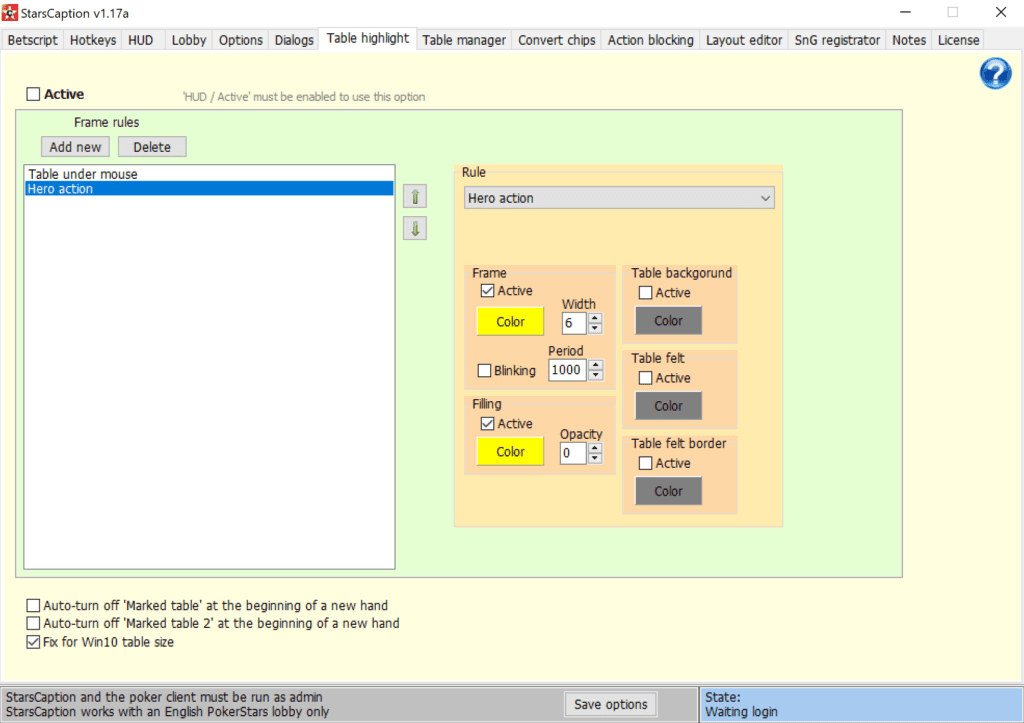Select 'Hero action' rule in list

(x=209, y=189)
